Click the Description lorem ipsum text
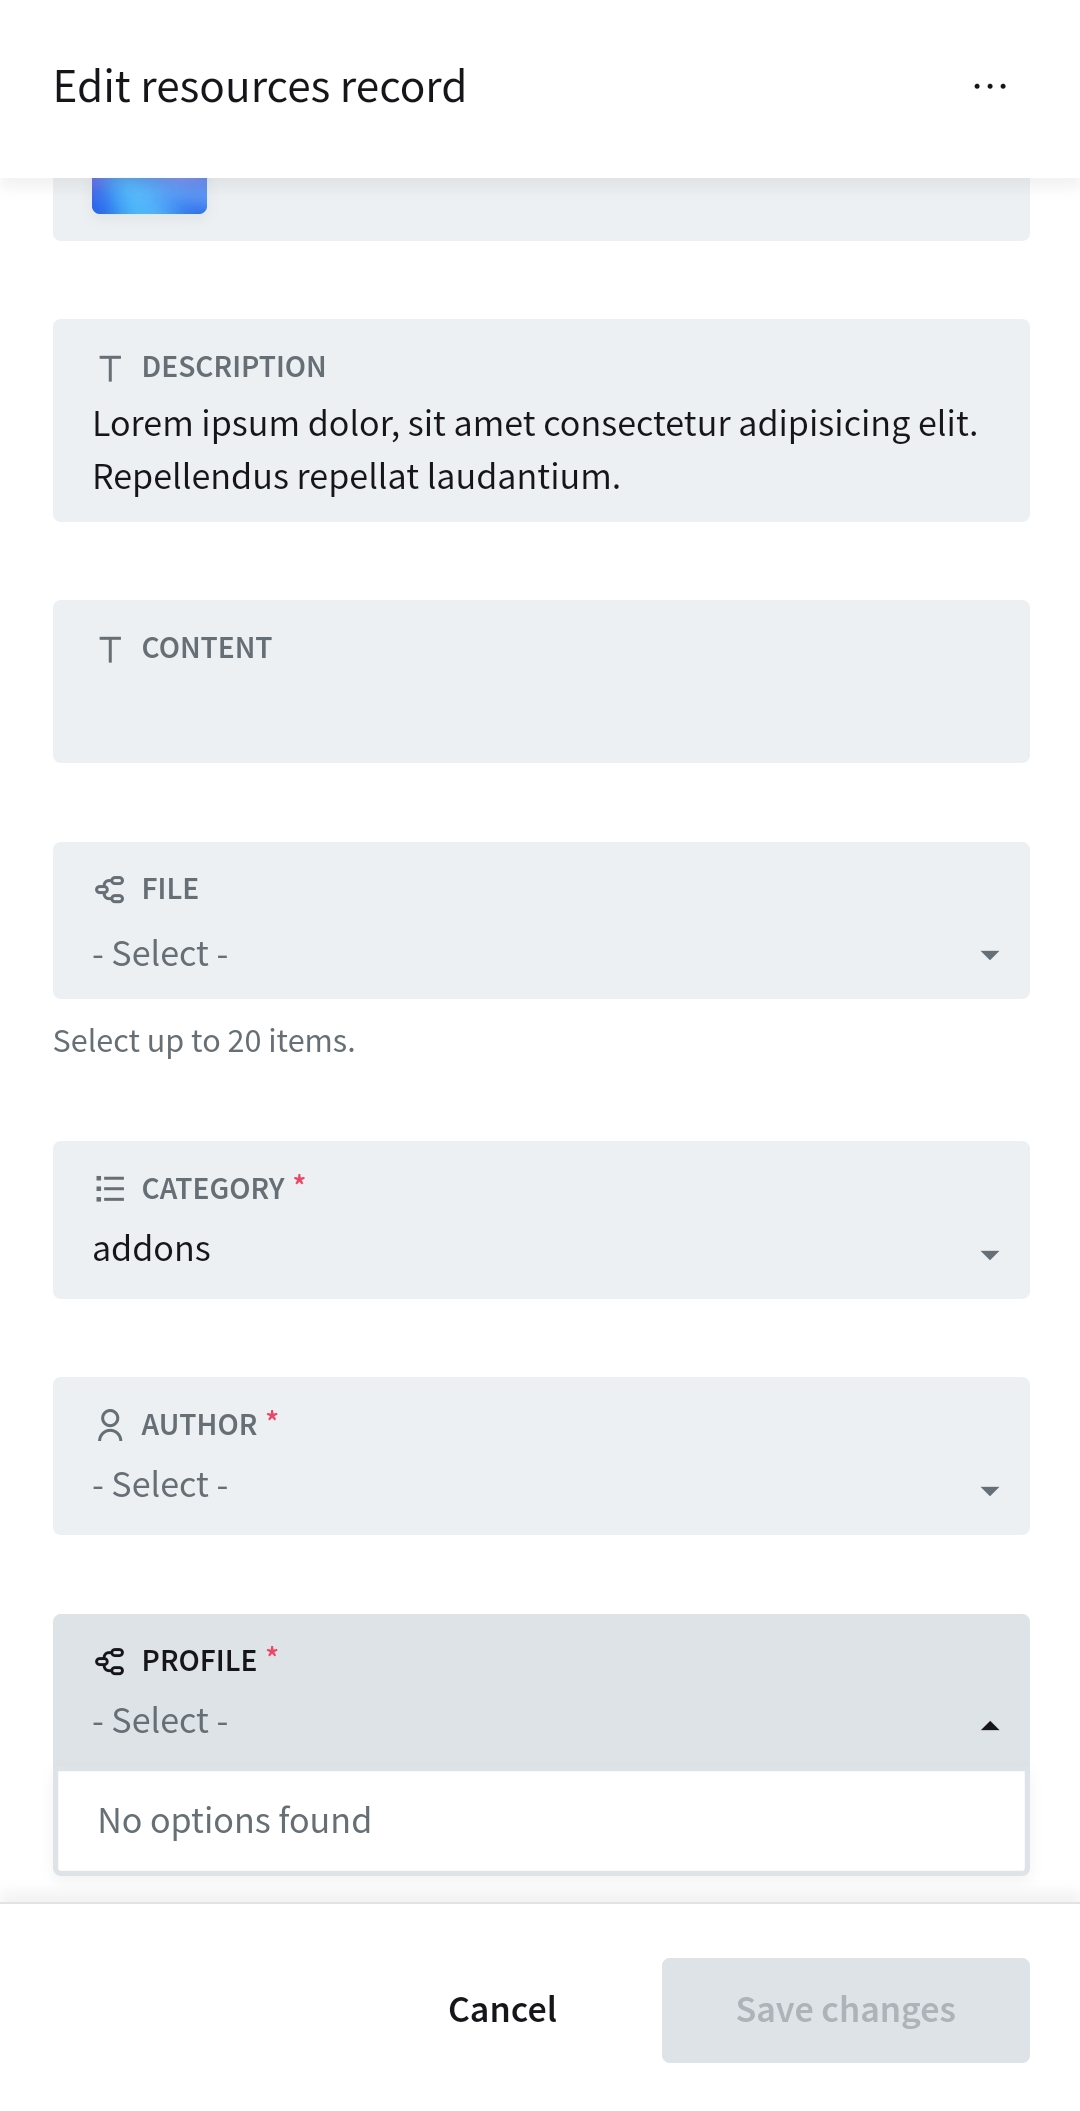 [x=535, y=448]
